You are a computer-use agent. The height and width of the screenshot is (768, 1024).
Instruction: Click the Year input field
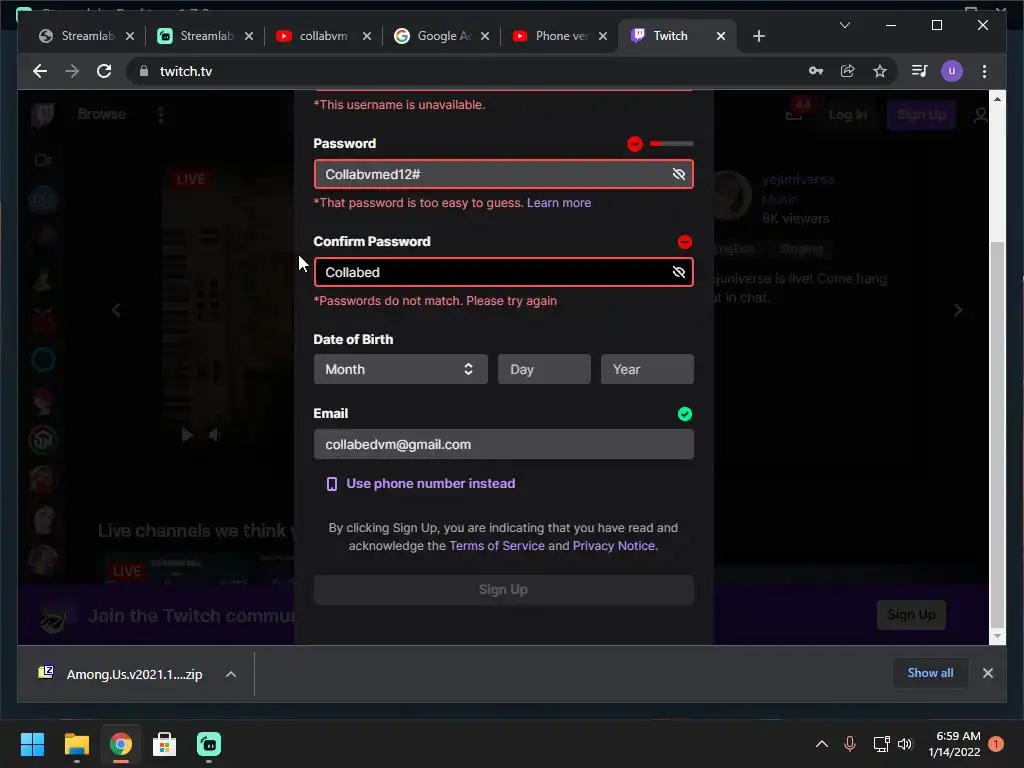647,369
